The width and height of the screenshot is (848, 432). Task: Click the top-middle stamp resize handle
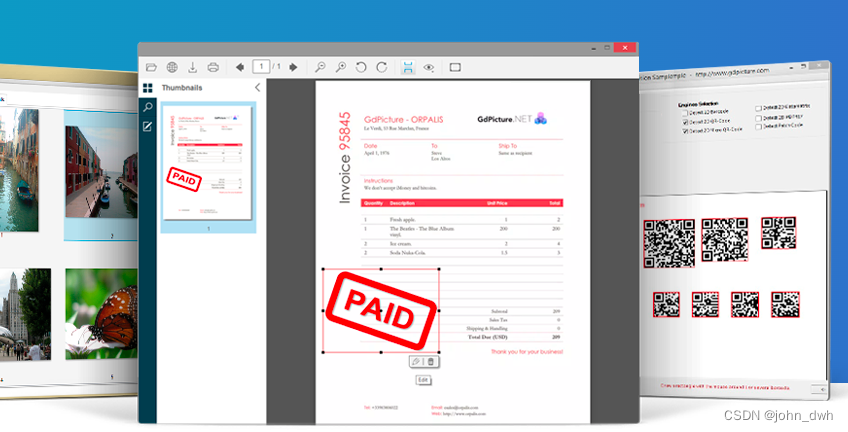pos(381,269)
